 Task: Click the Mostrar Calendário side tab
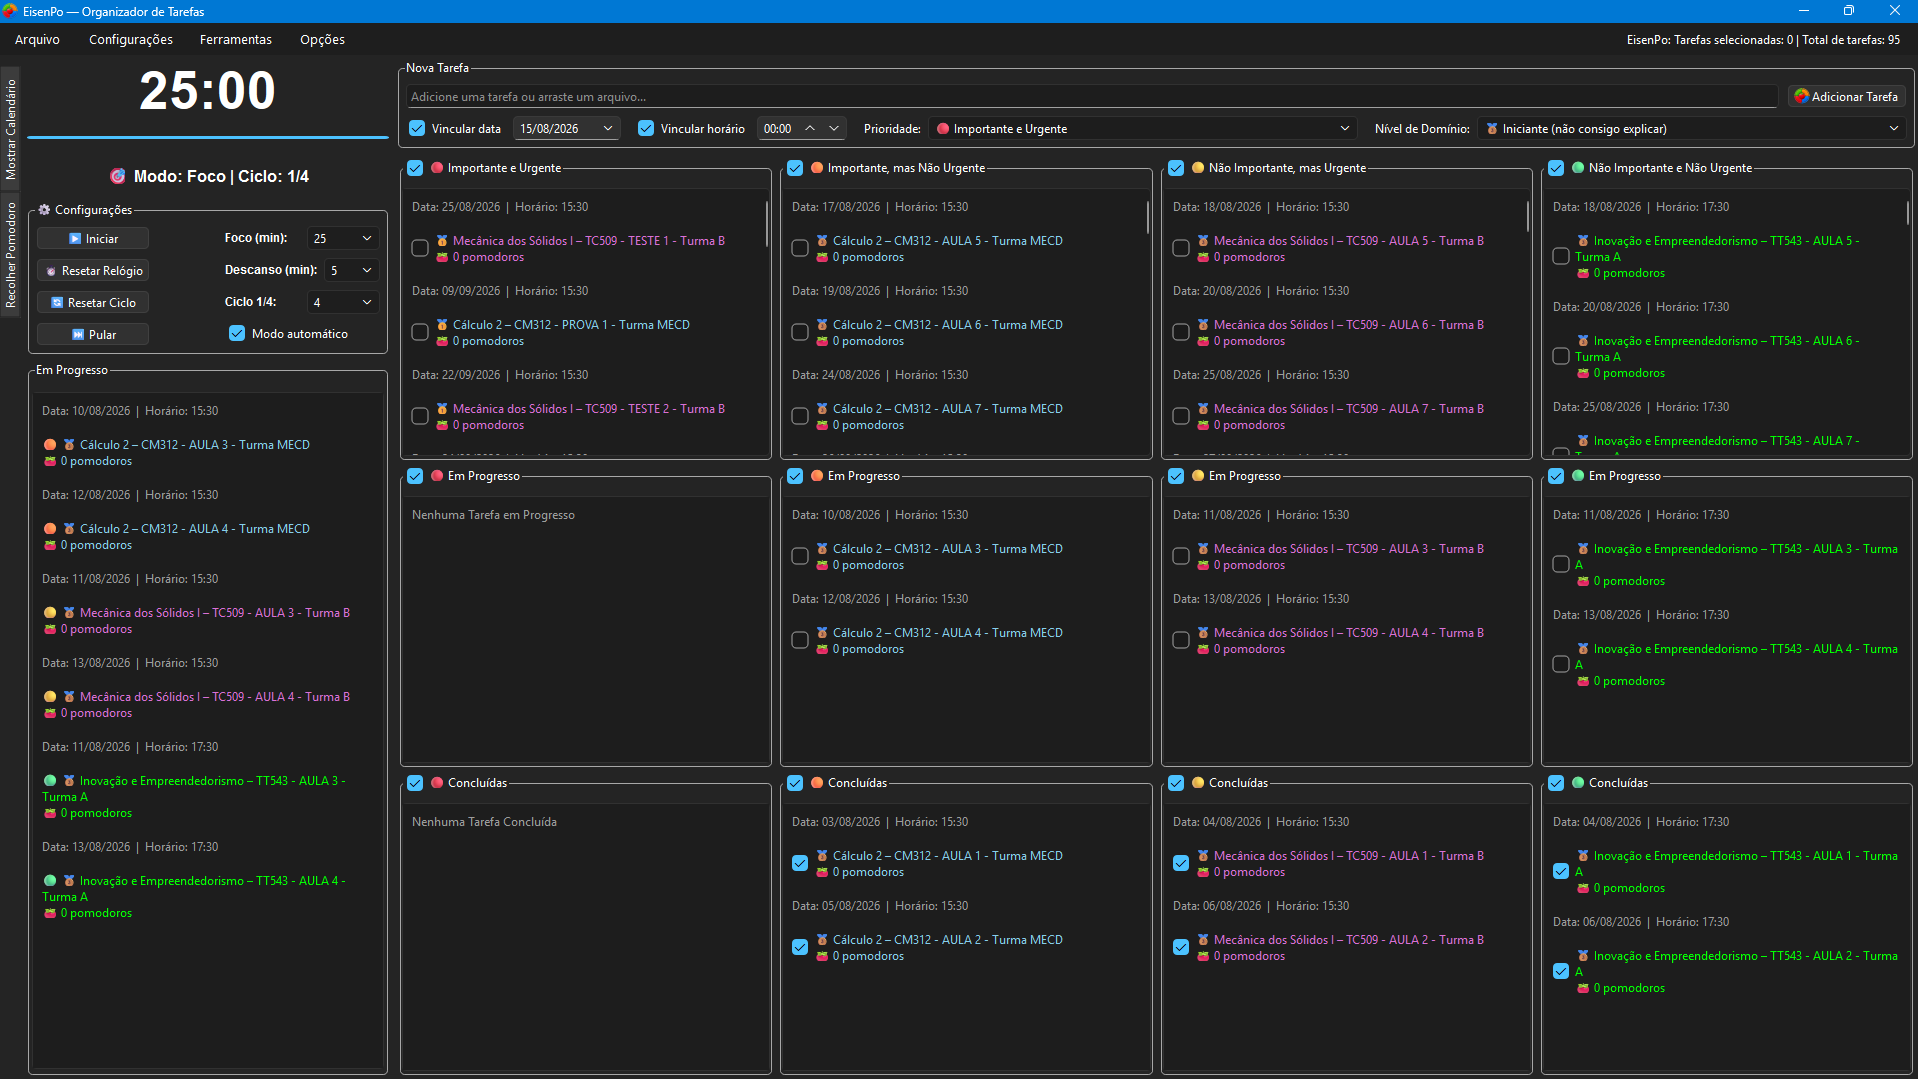[10, 128]
